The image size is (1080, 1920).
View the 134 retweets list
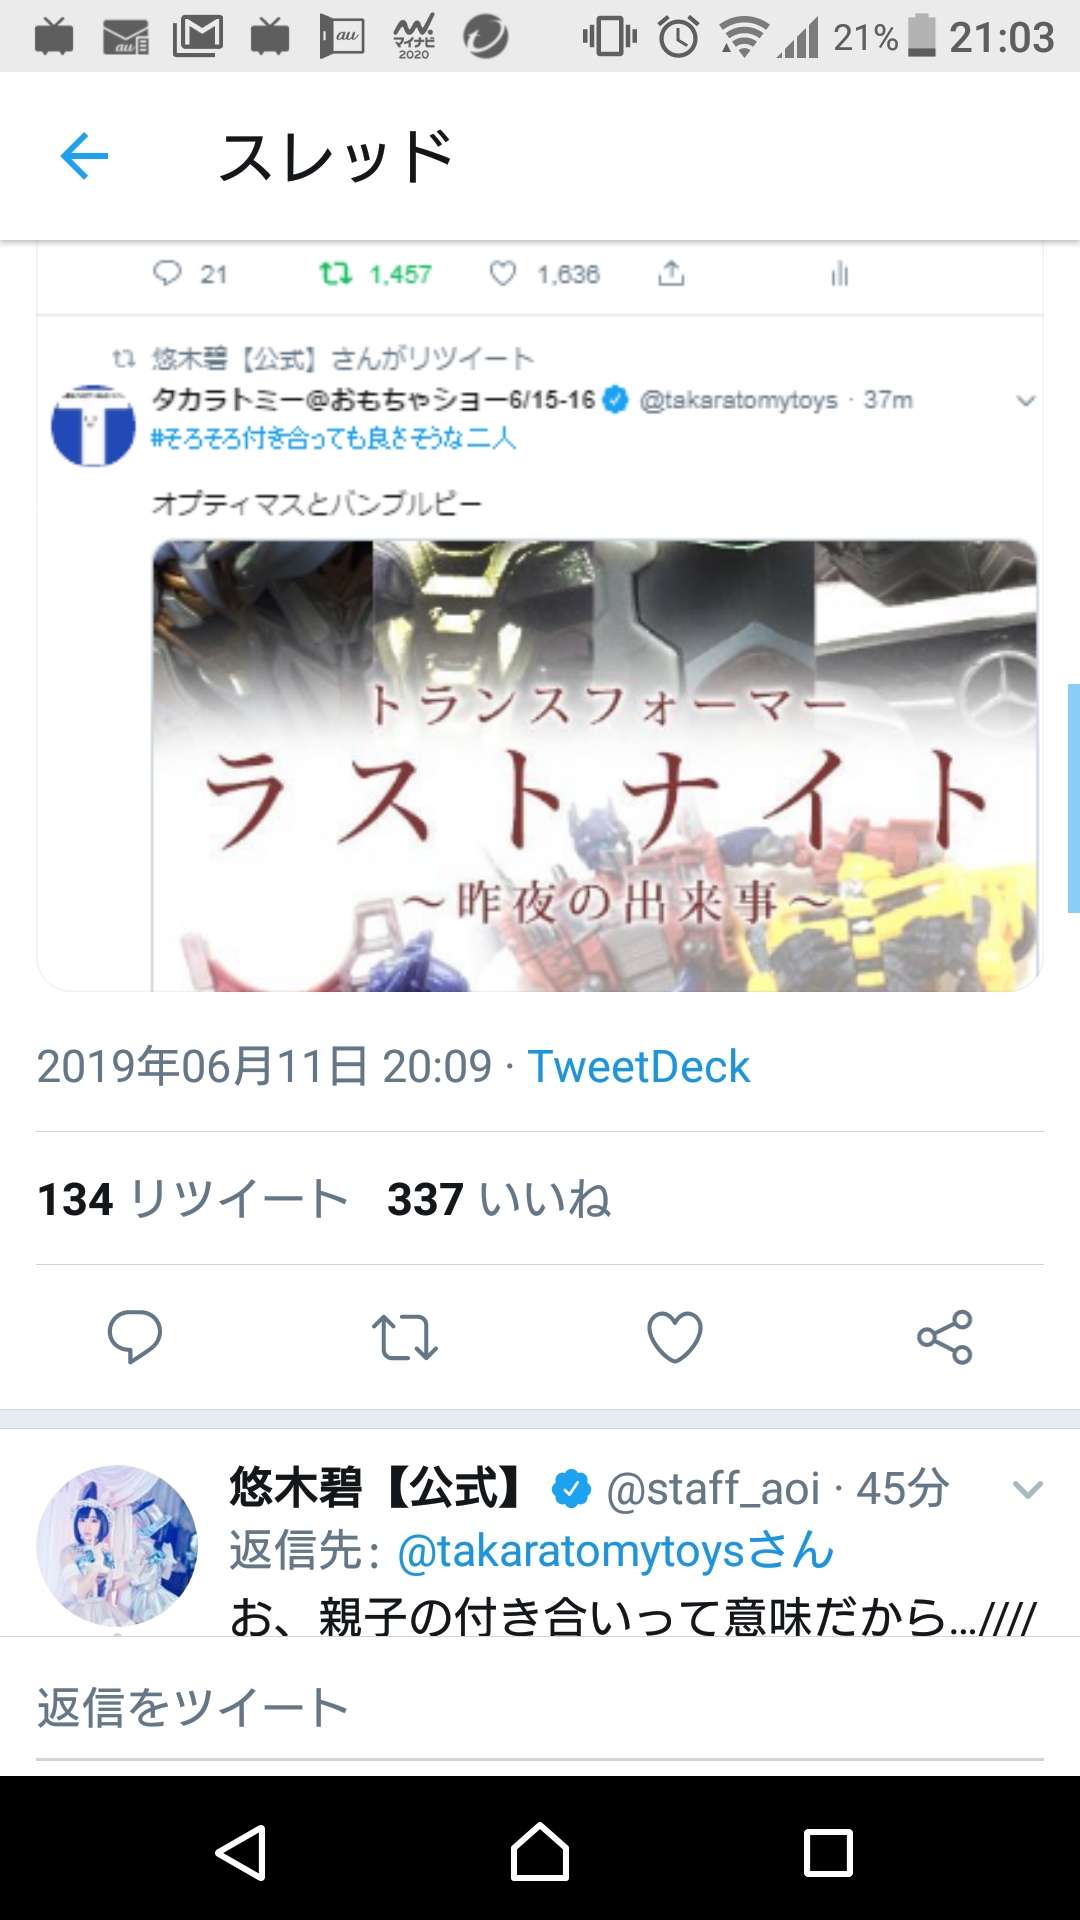(193, 1199)
